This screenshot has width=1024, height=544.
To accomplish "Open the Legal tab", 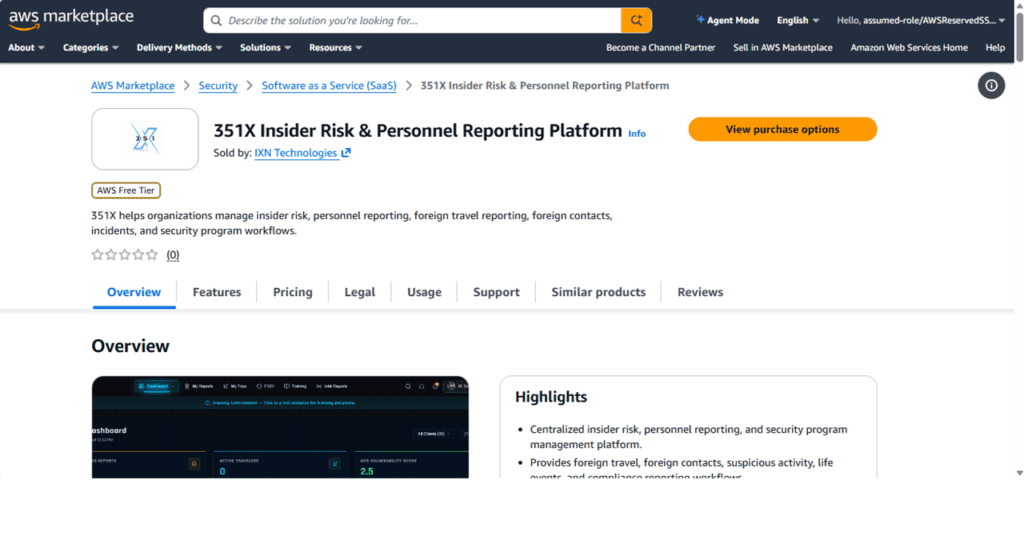I will pyautogui.click(x=360, y=292).
